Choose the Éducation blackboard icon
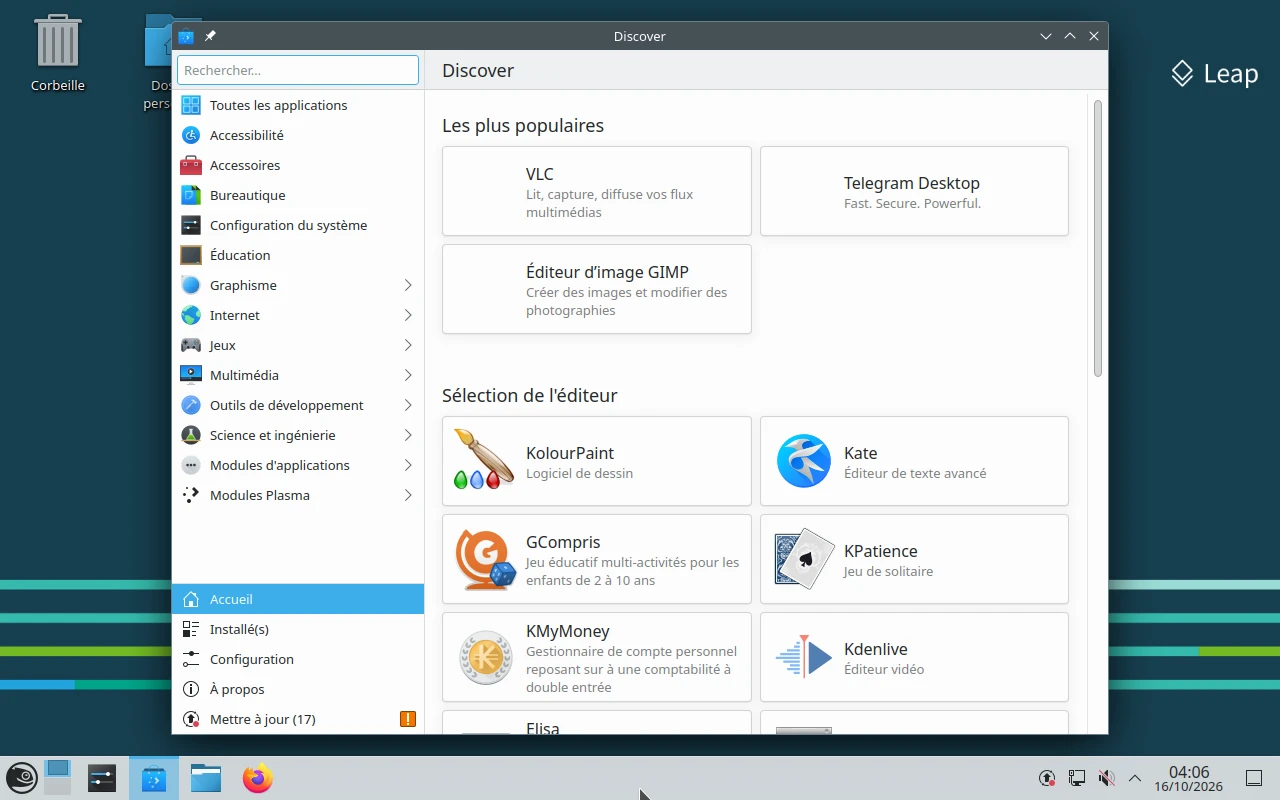The height and width of the screenshot is (800, 1280). click(191, 255)
